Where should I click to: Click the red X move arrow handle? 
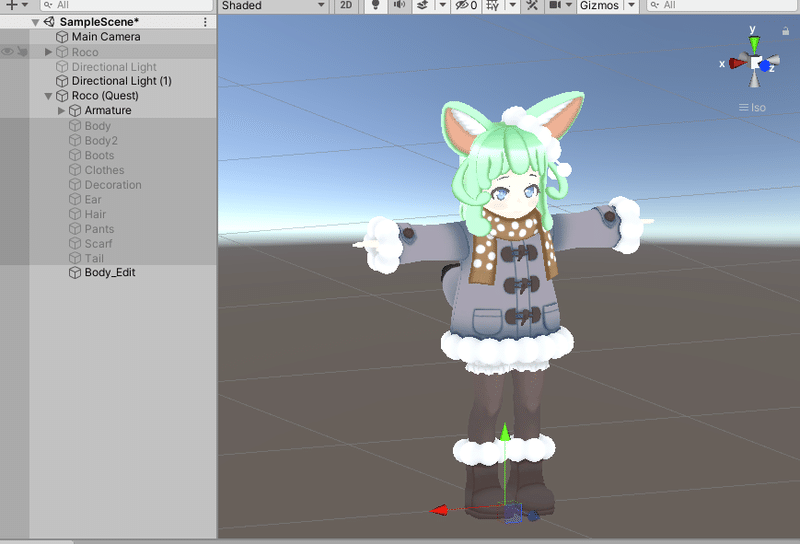tap(439, 510)
